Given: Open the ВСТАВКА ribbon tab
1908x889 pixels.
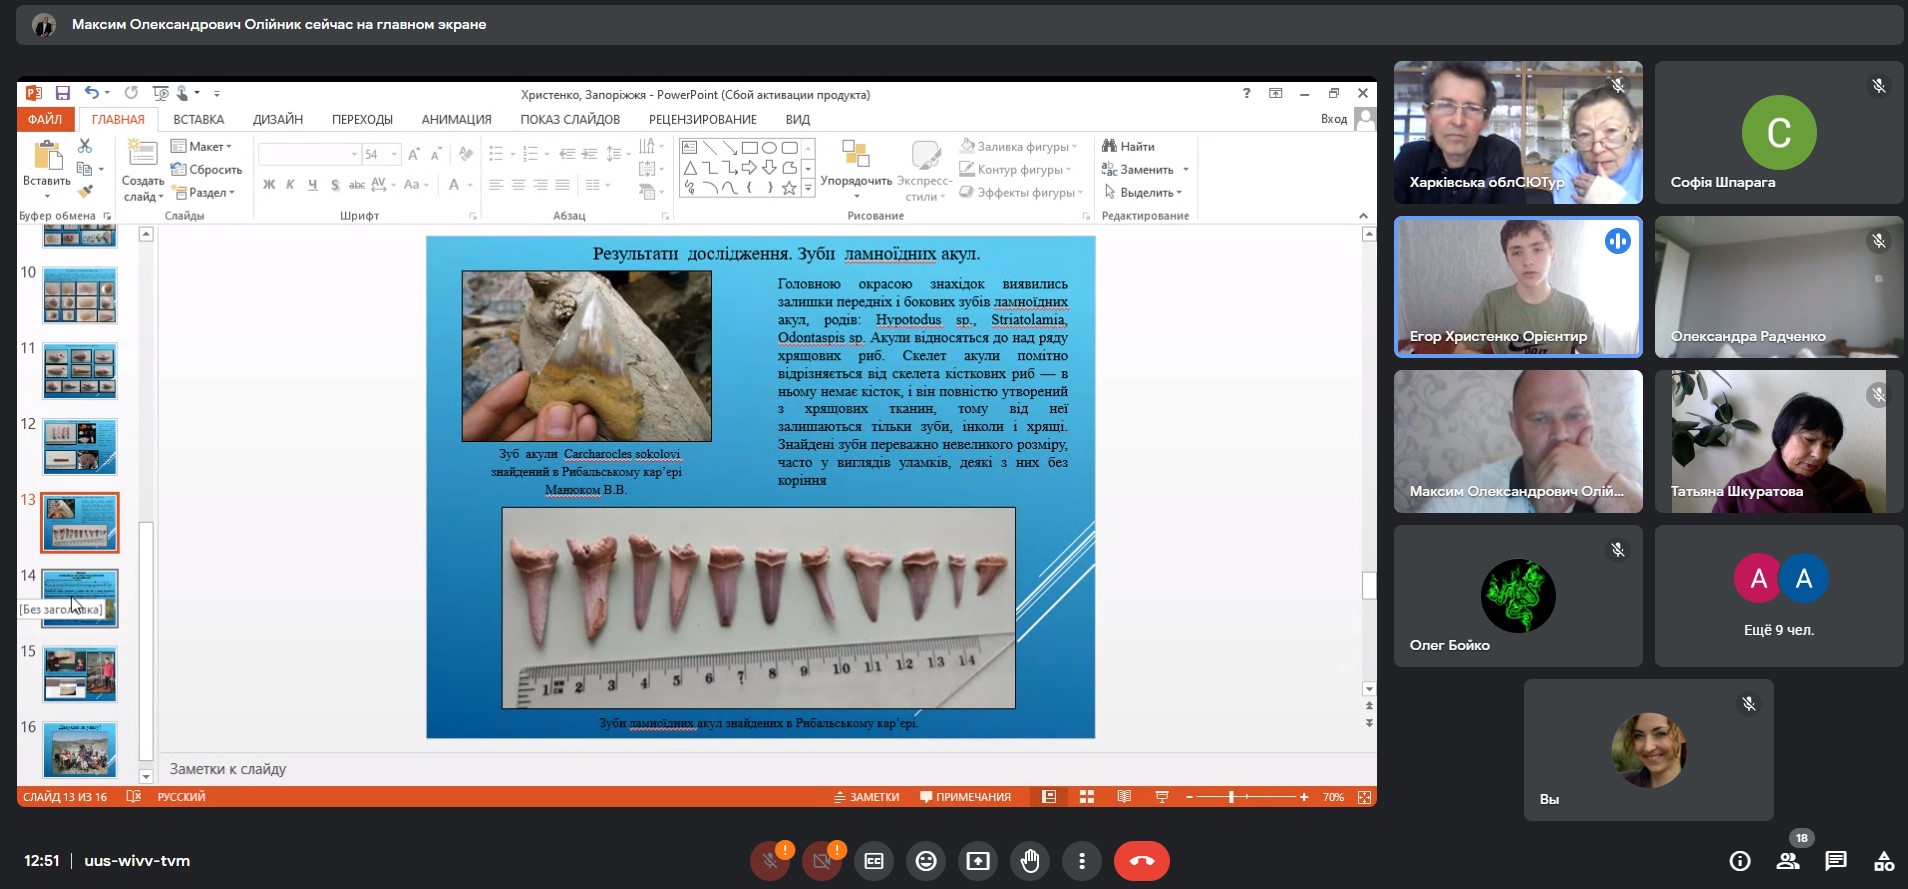Looking at the screenshot, I should click(198, 120).
